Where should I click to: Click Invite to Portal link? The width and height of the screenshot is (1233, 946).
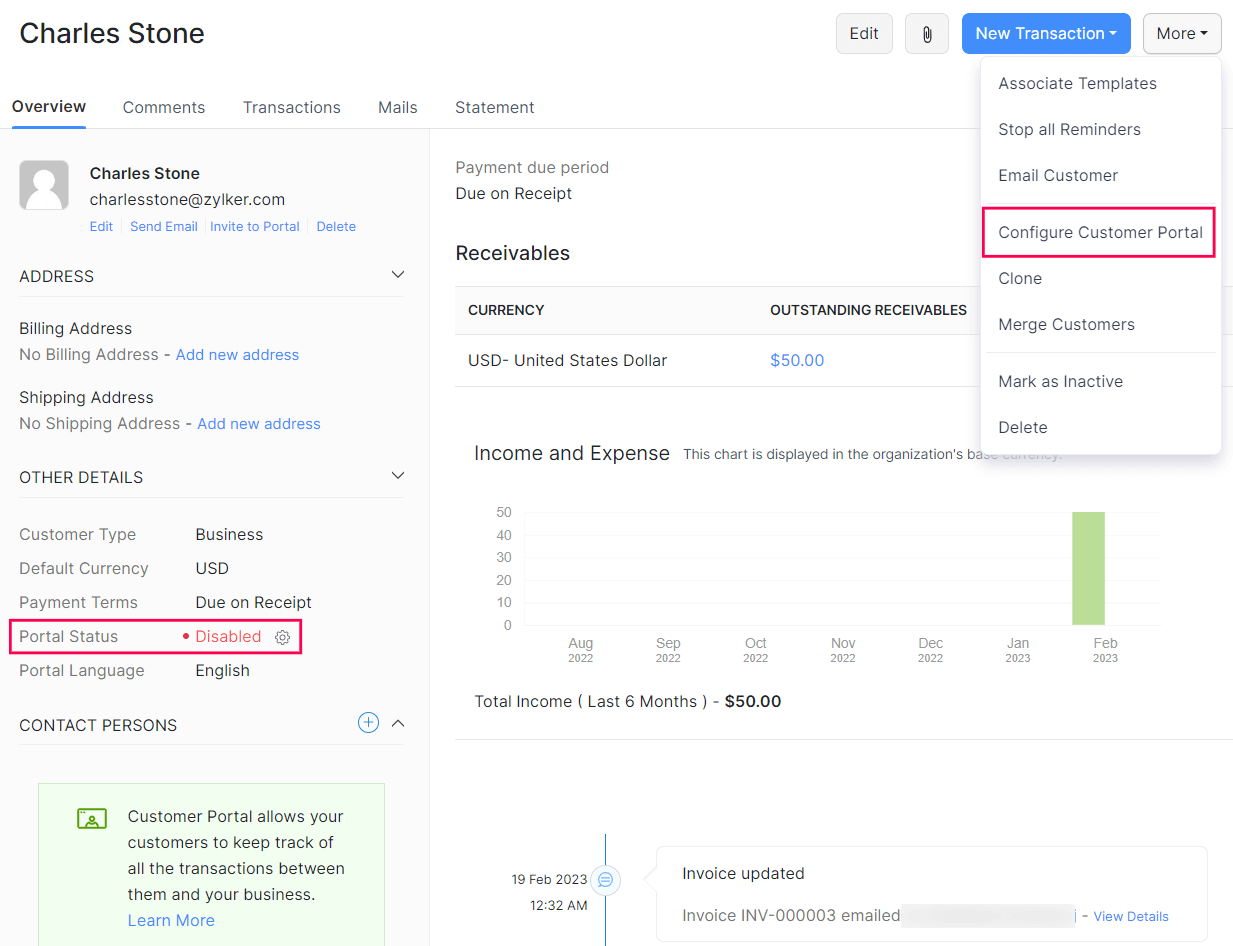[255, 226]
